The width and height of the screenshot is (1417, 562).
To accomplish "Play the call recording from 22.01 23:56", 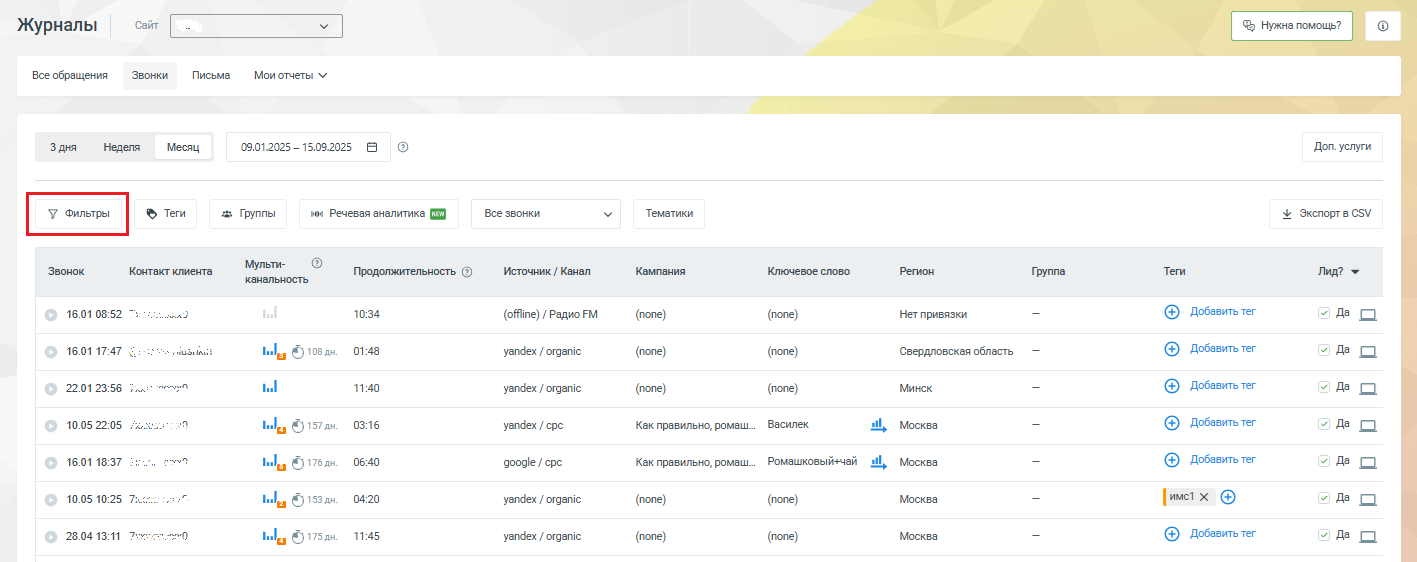I will coord(51,389).
